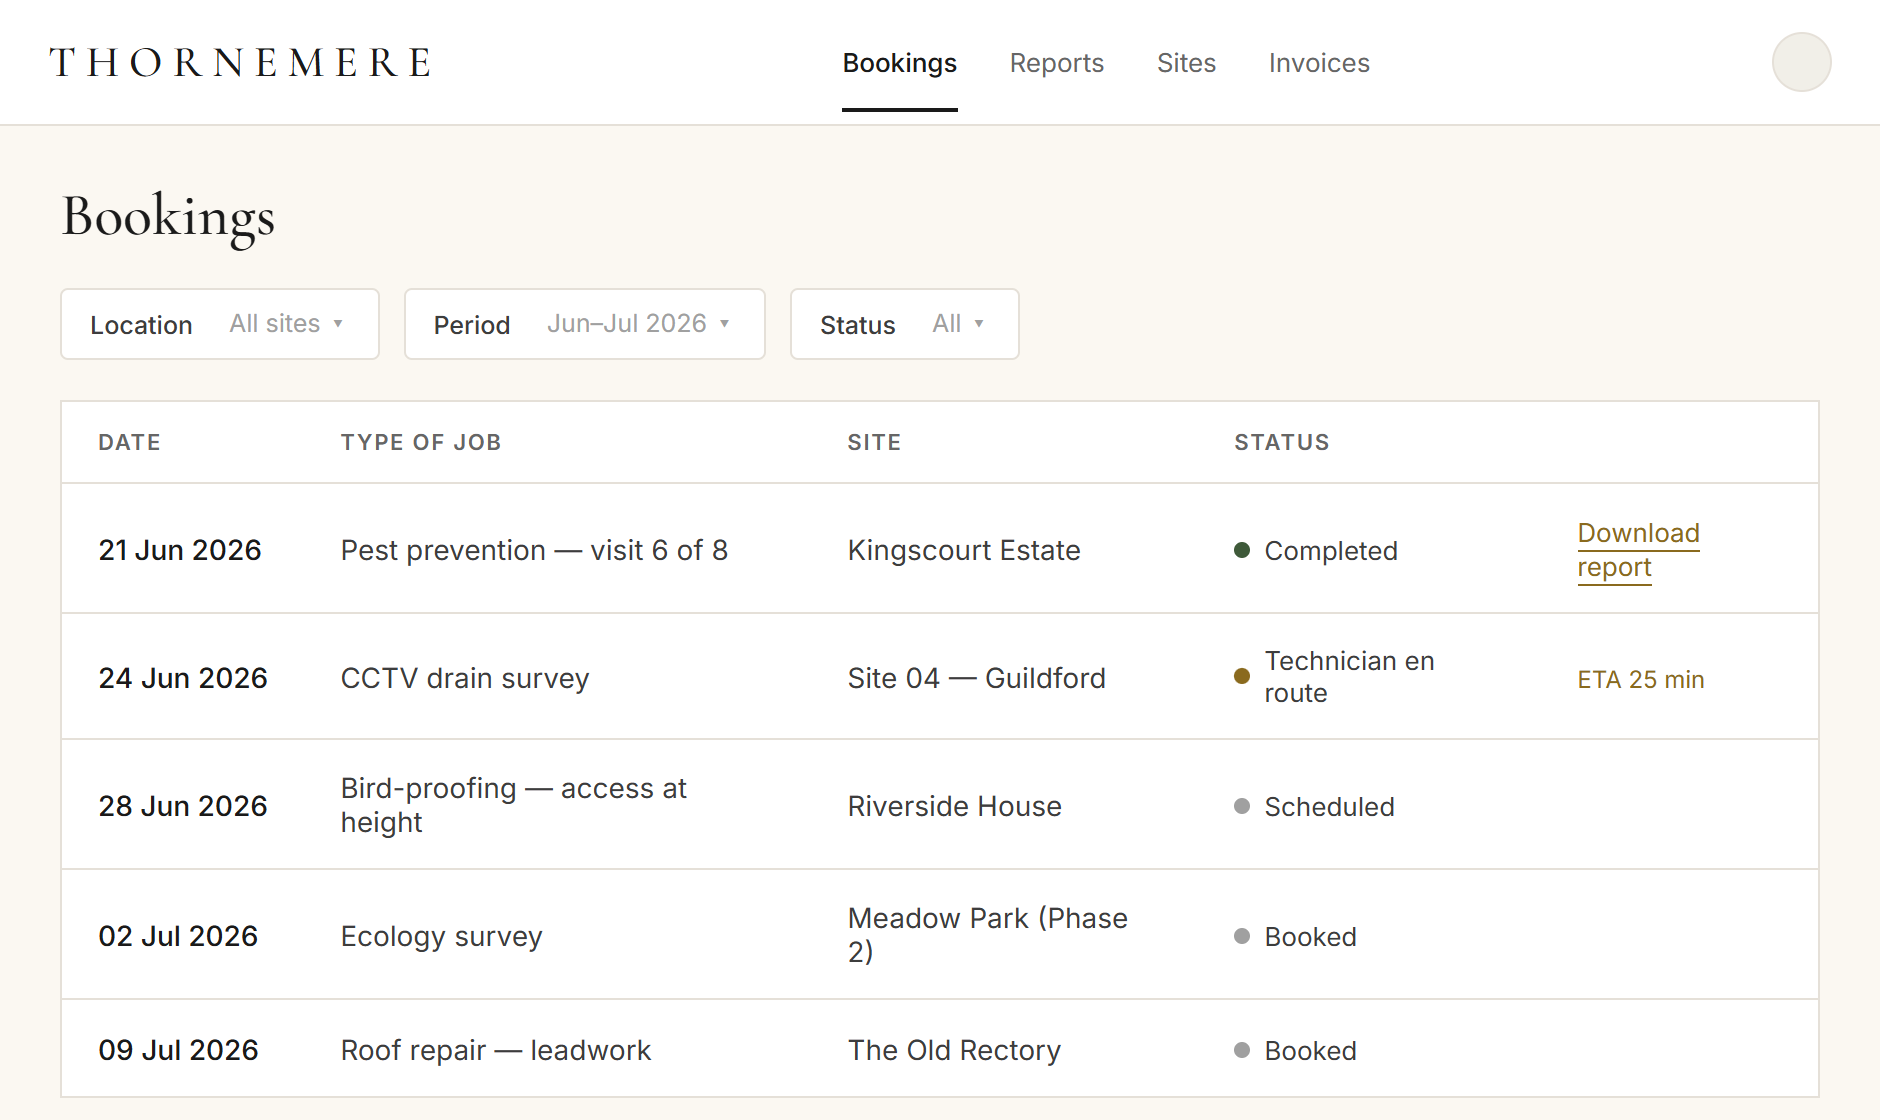Image resolution: width=1880 pixels, height=1120 pixels.
Task: Switch to the Bookings tab
Action: pos(899,63)
